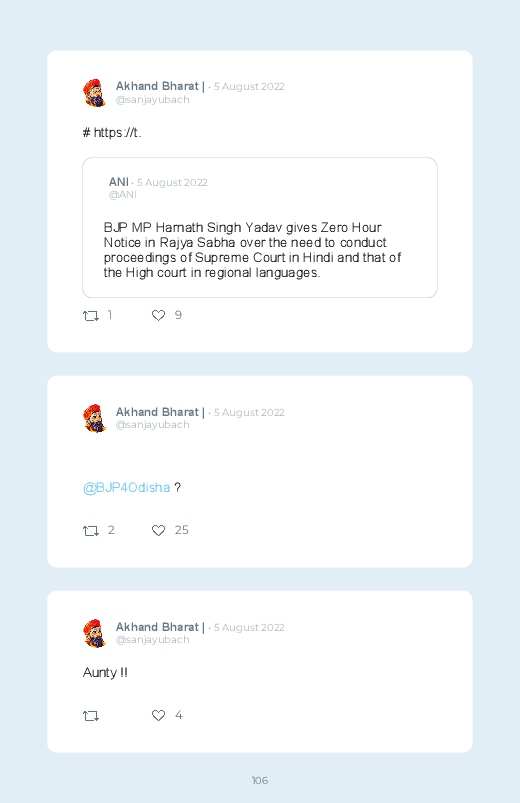Click @sanjayubach handle on second tweet
520x803 pixels.
[x=153, y=425]
